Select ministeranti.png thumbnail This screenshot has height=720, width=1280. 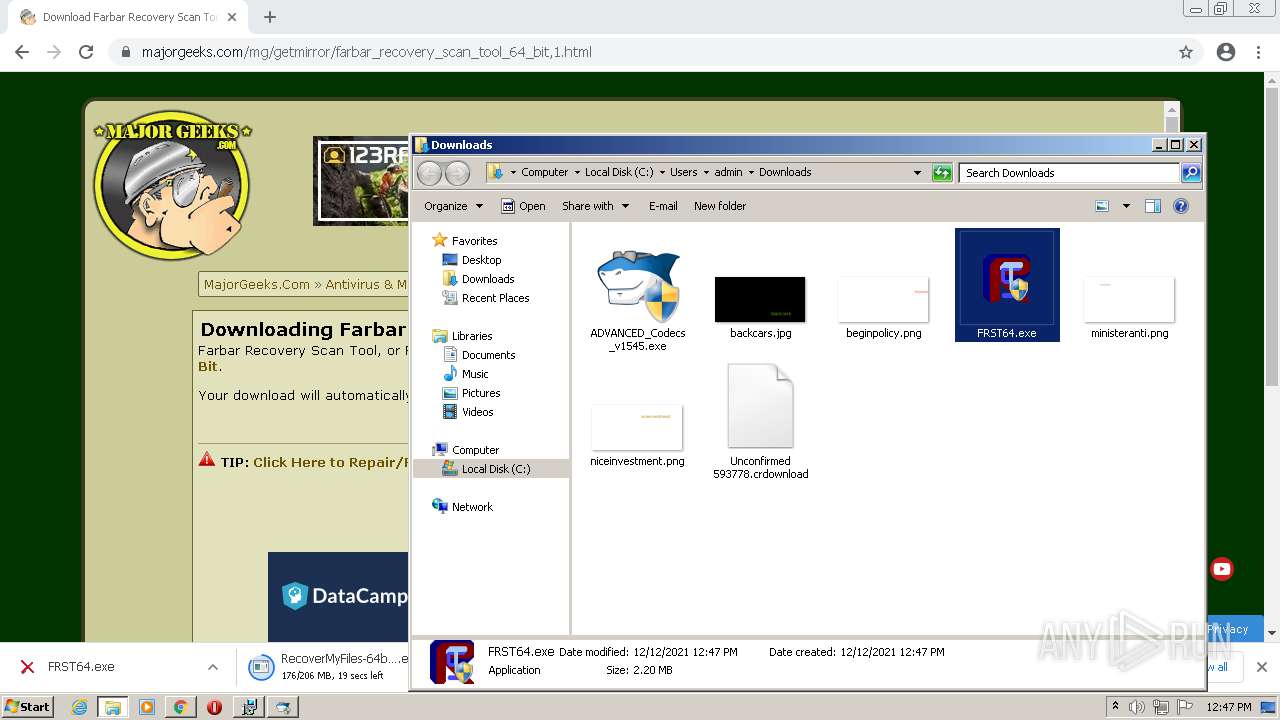pos(1129,299)
